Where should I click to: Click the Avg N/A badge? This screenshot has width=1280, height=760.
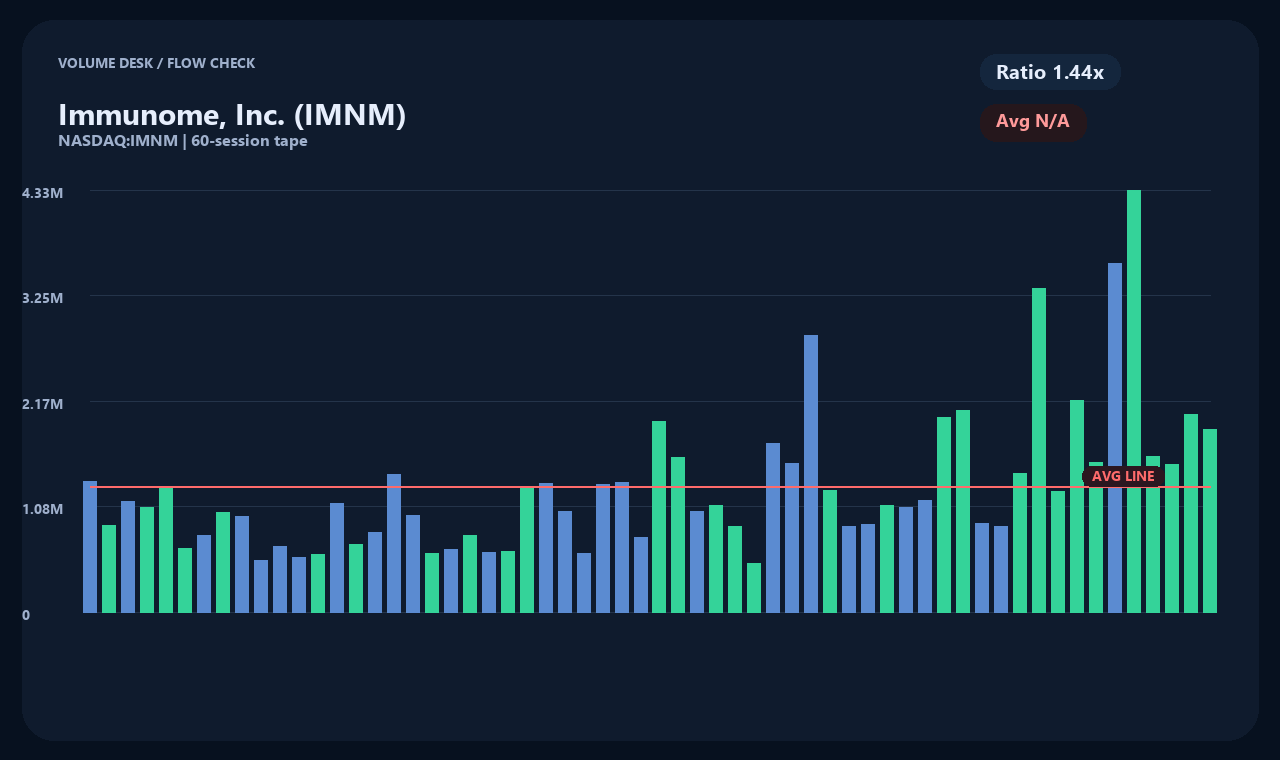point(1033,122)
